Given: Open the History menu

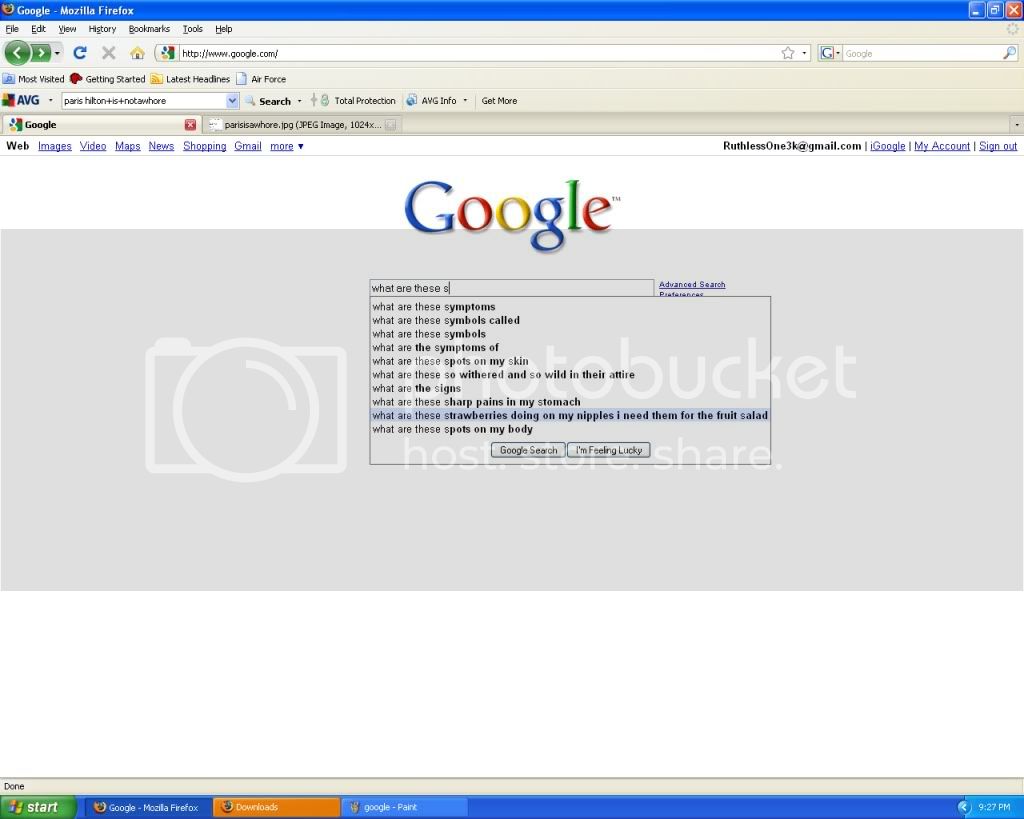Looking at the screenshot, I should click(x=102, y=29).
